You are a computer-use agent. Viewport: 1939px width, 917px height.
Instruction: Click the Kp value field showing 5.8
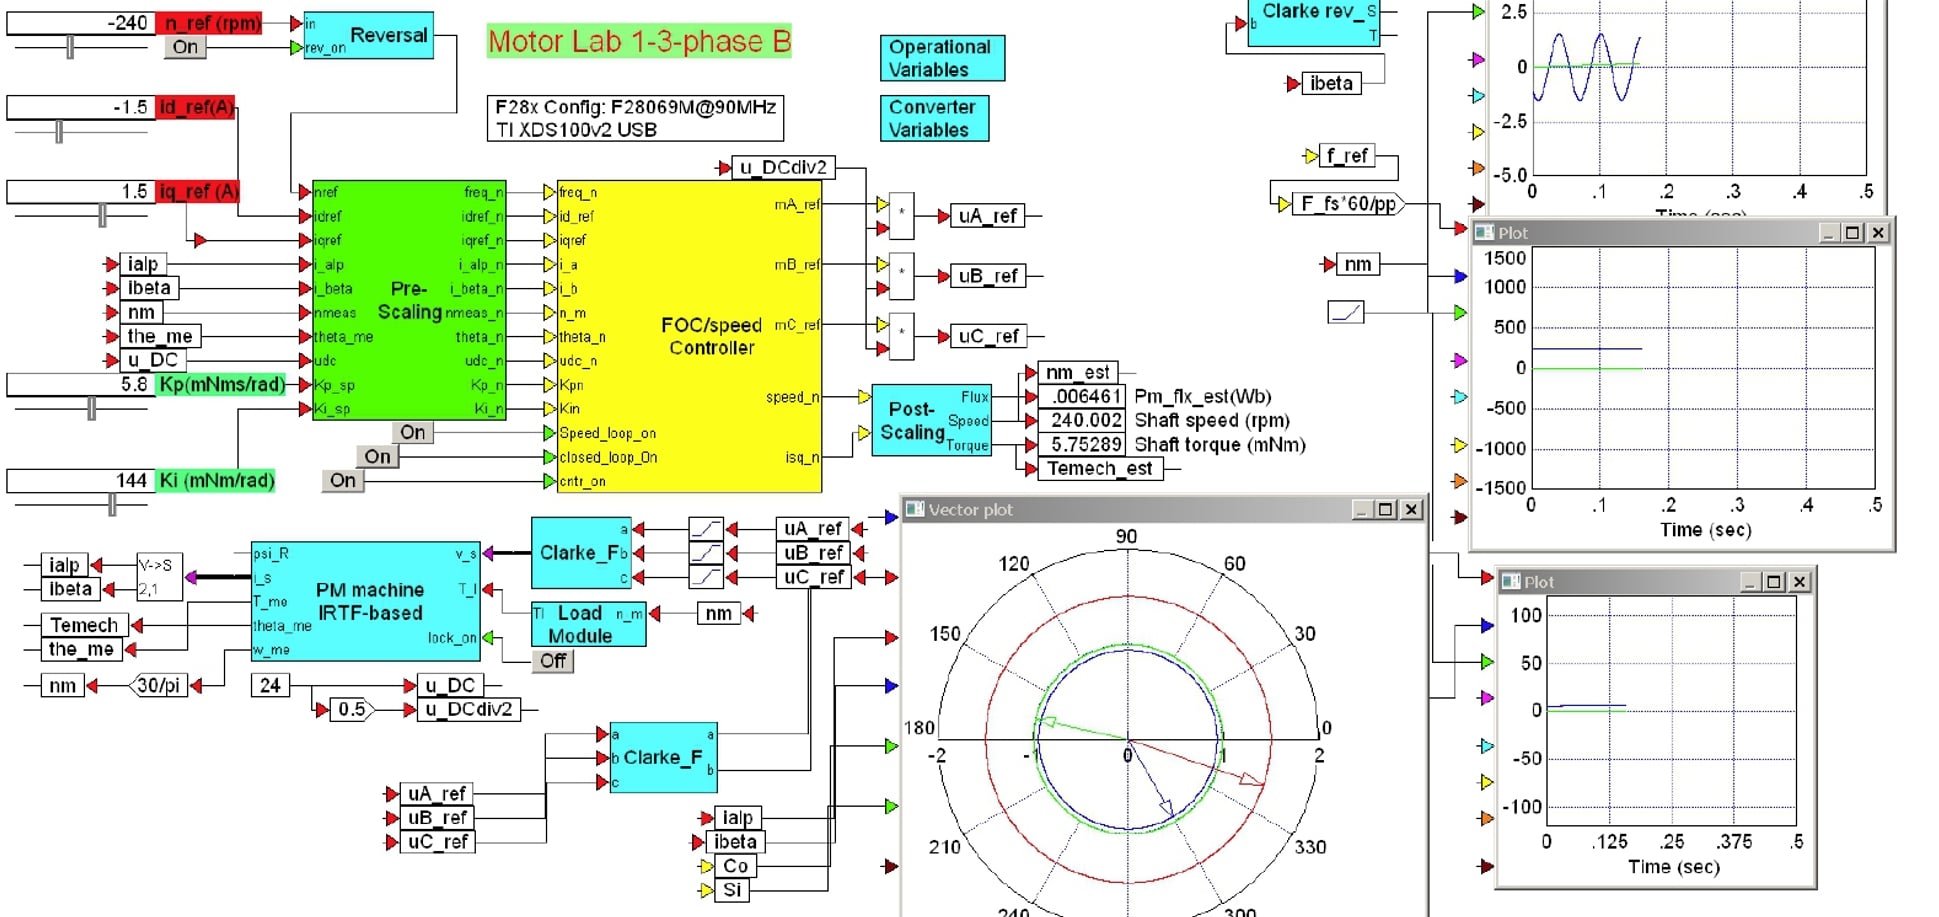[81, 384]
